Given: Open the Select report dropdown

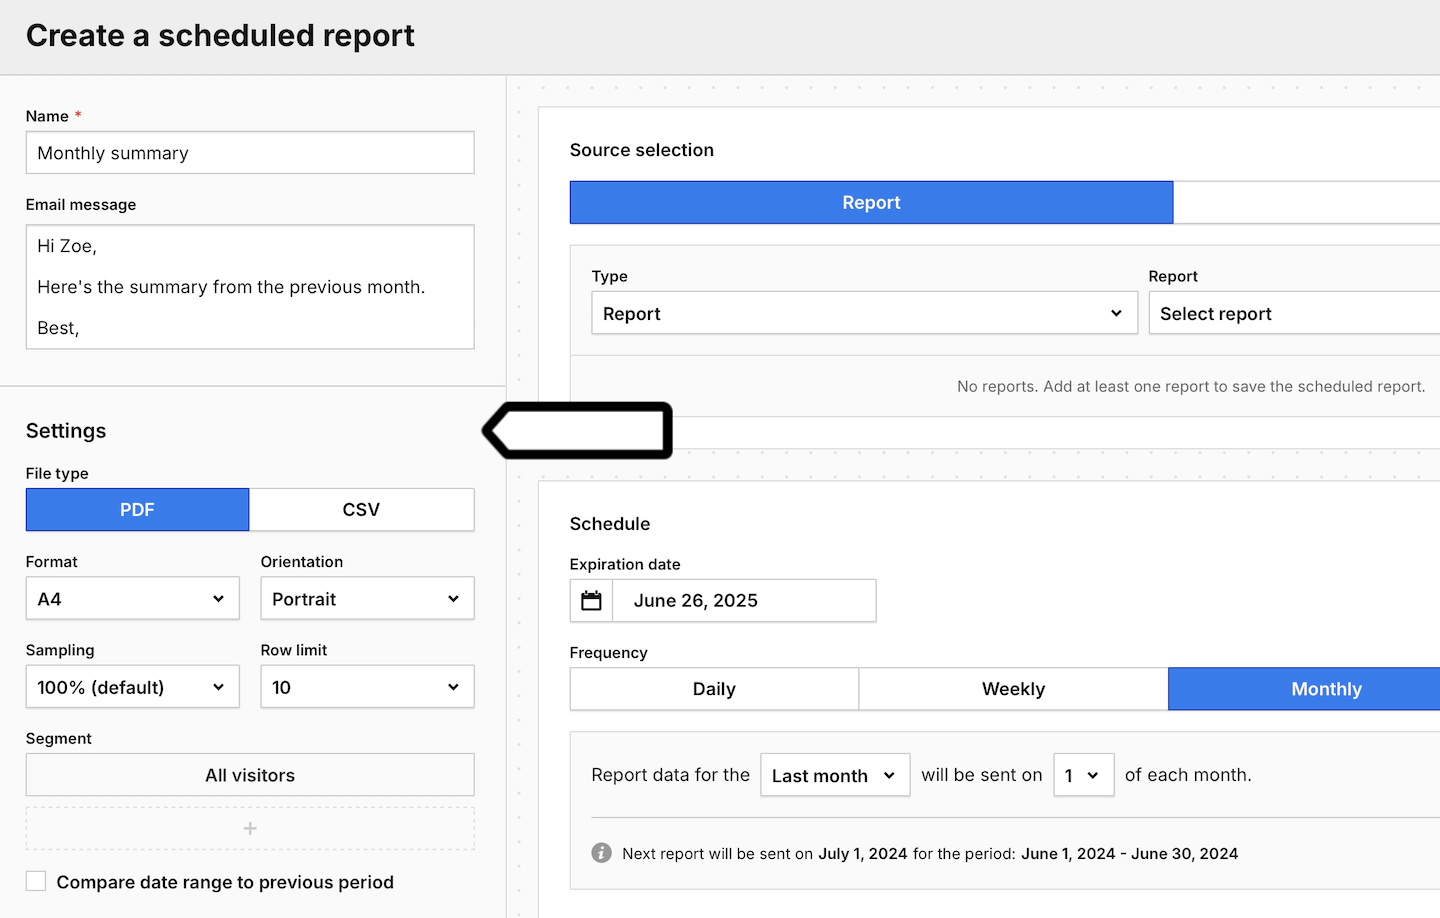Looking at the screenshot, I should click(1294, 313).
